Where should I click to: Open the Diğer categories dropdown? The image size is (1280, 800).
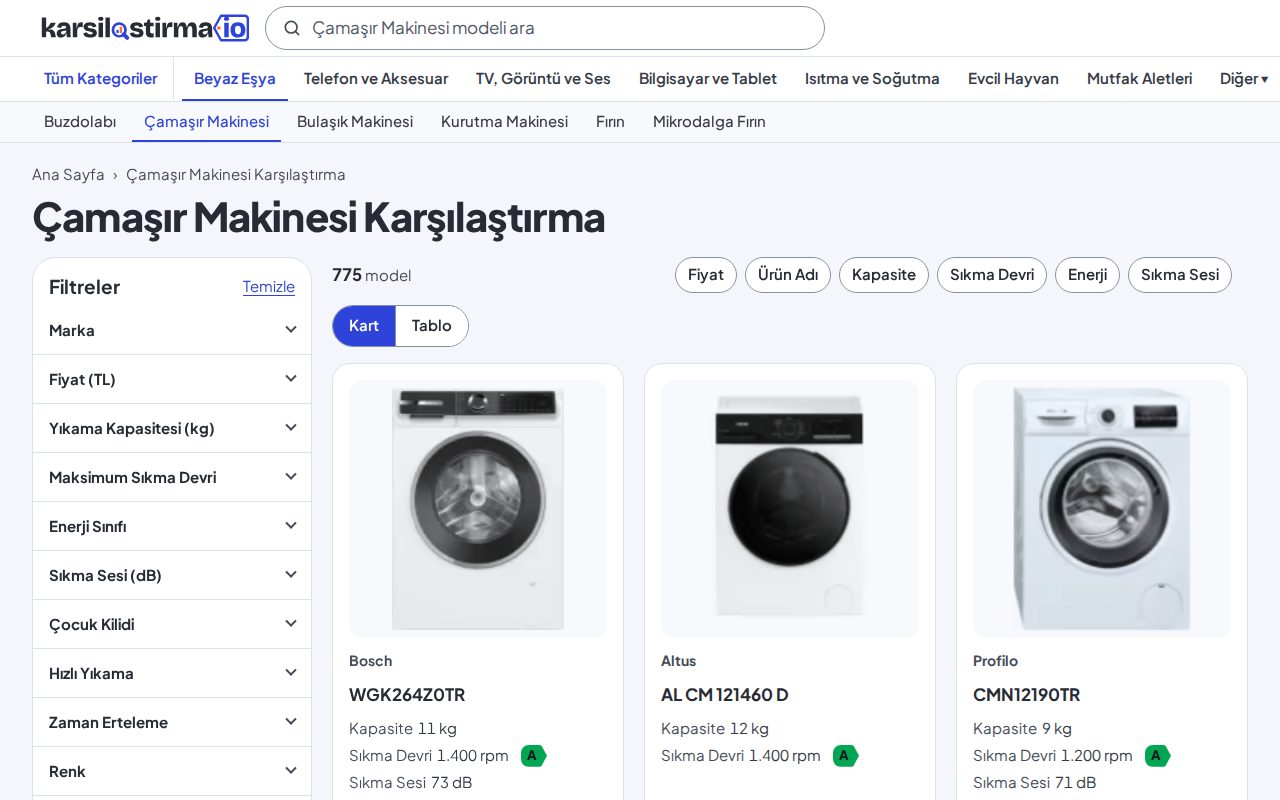coord(1244,78)
